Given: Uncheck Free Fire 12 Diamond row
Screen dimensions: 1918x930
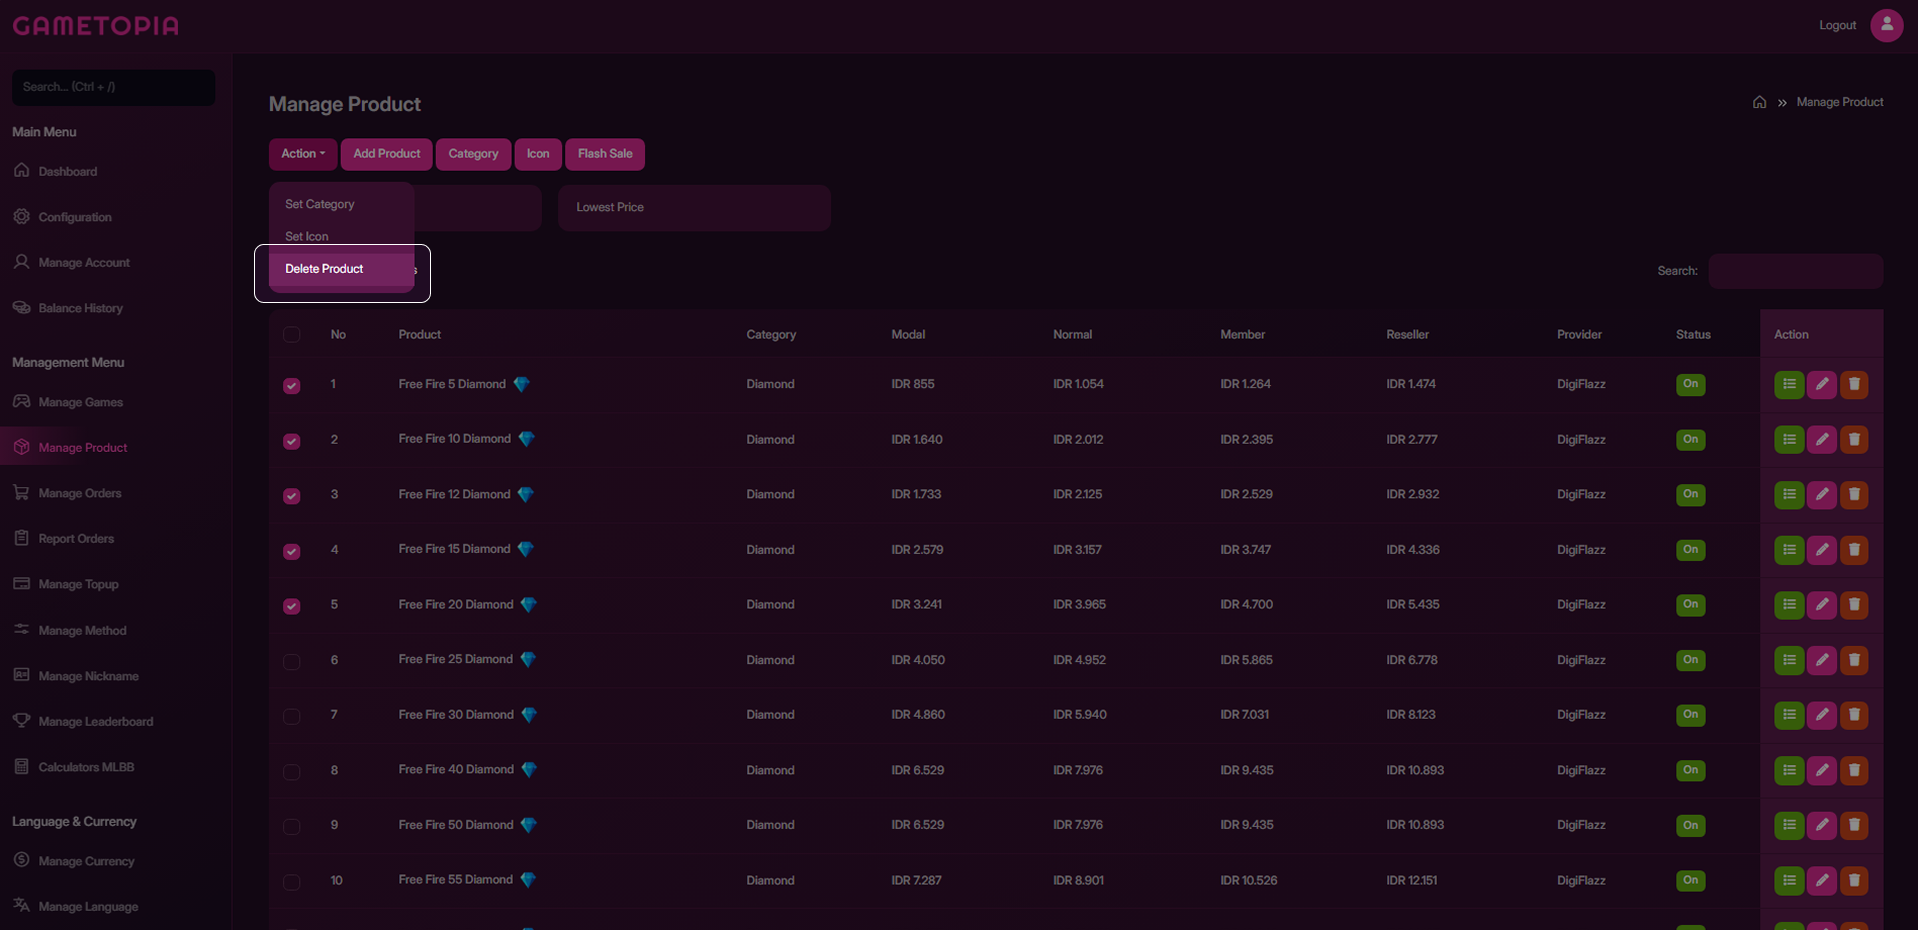Looking at the screenshot, I should click(291, 496).
